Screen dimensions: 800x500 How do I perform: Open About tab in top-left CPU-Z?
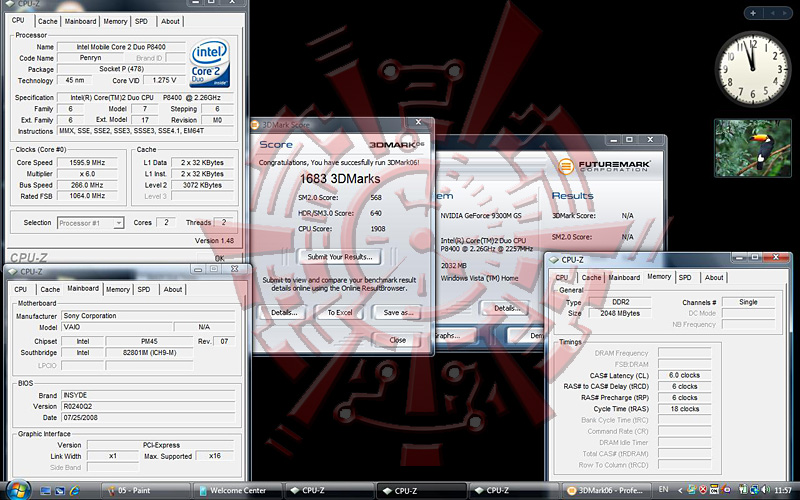pyautogui.click(x=170, y=21)
